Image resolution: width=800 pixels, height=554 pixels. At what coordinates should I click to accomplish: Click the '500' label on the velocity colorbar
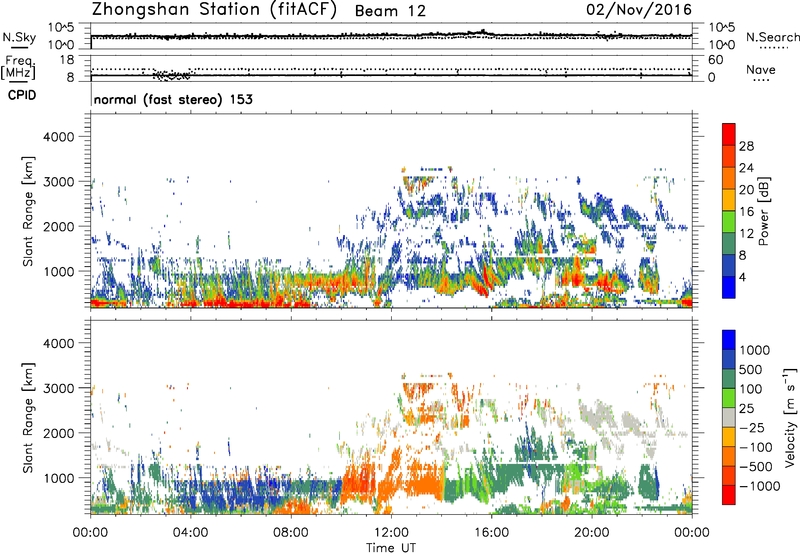[x=751, y=370]
